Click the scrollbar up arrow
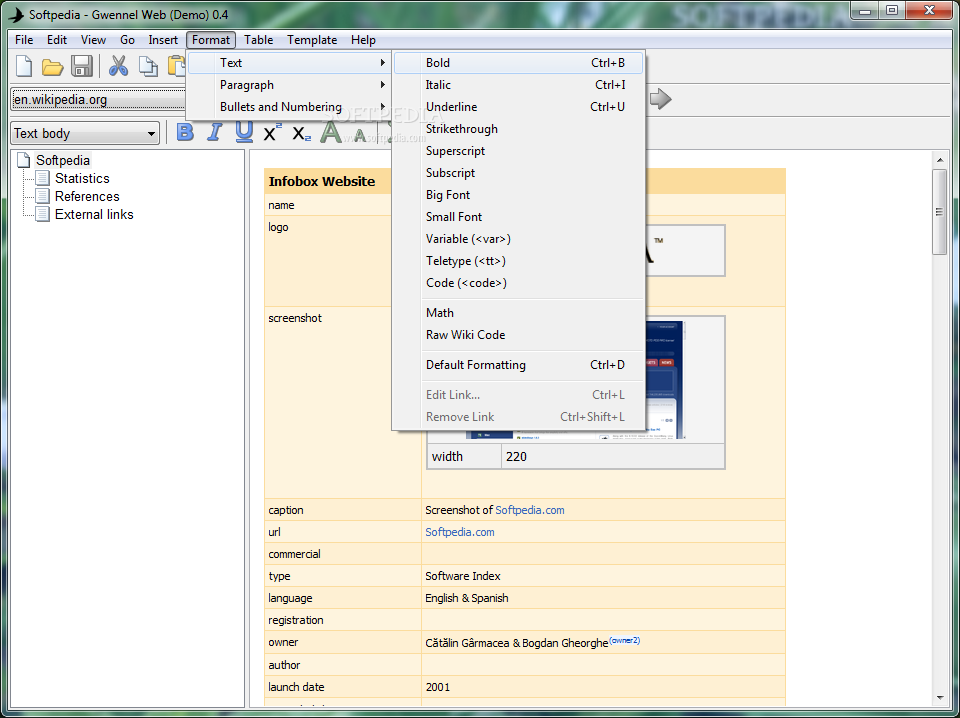 click(940, 160)
